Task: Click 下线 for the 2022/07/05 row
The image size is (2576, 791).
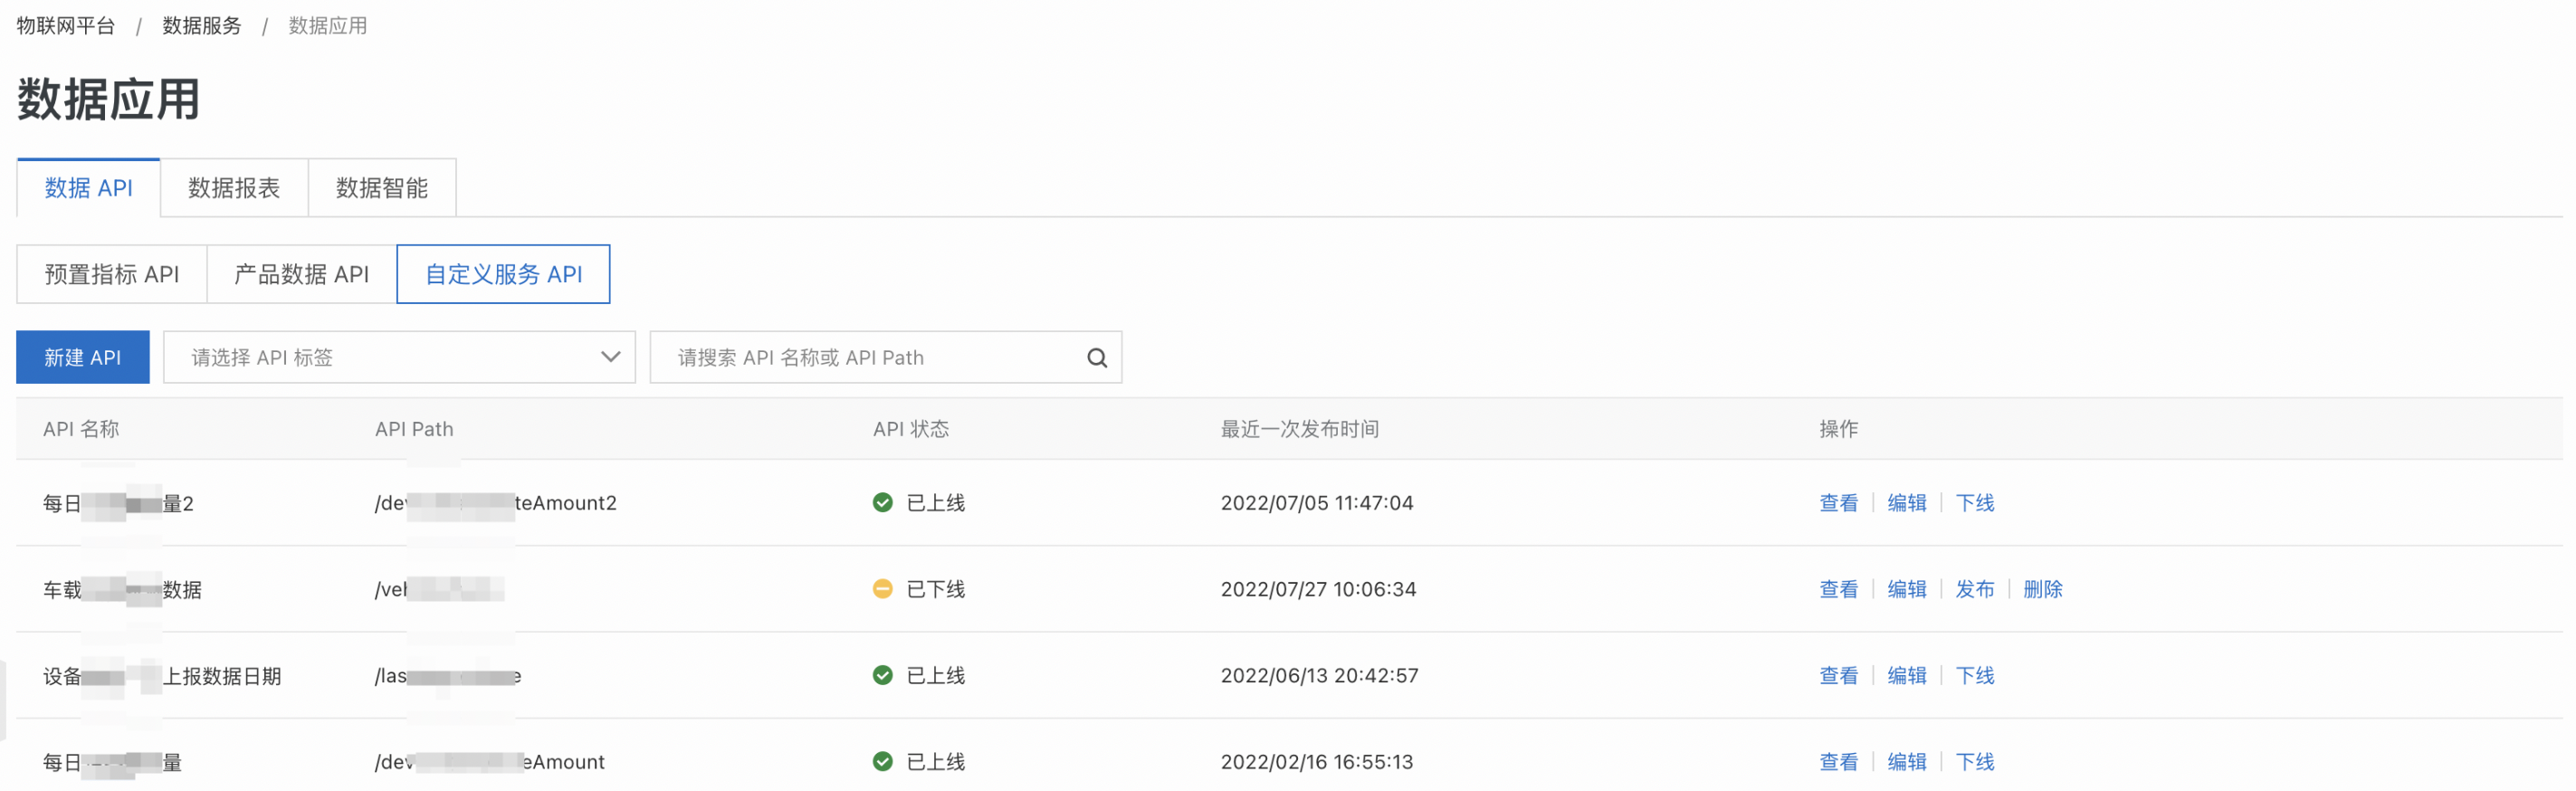Action: pos(1975,503)
